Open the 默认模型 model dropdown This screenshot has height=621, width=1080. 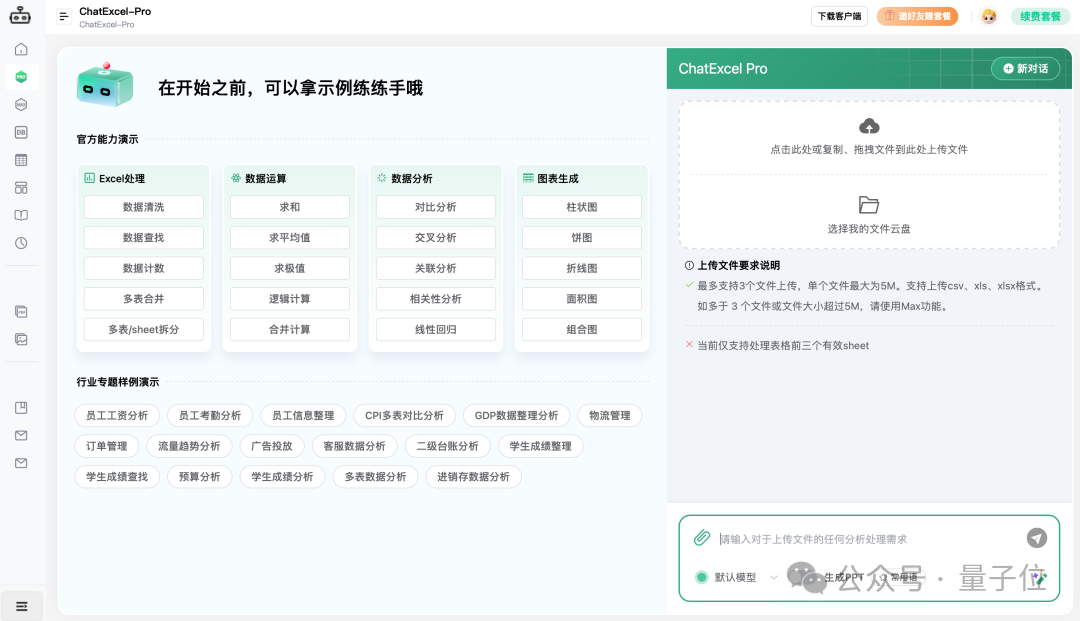(731, 577)
